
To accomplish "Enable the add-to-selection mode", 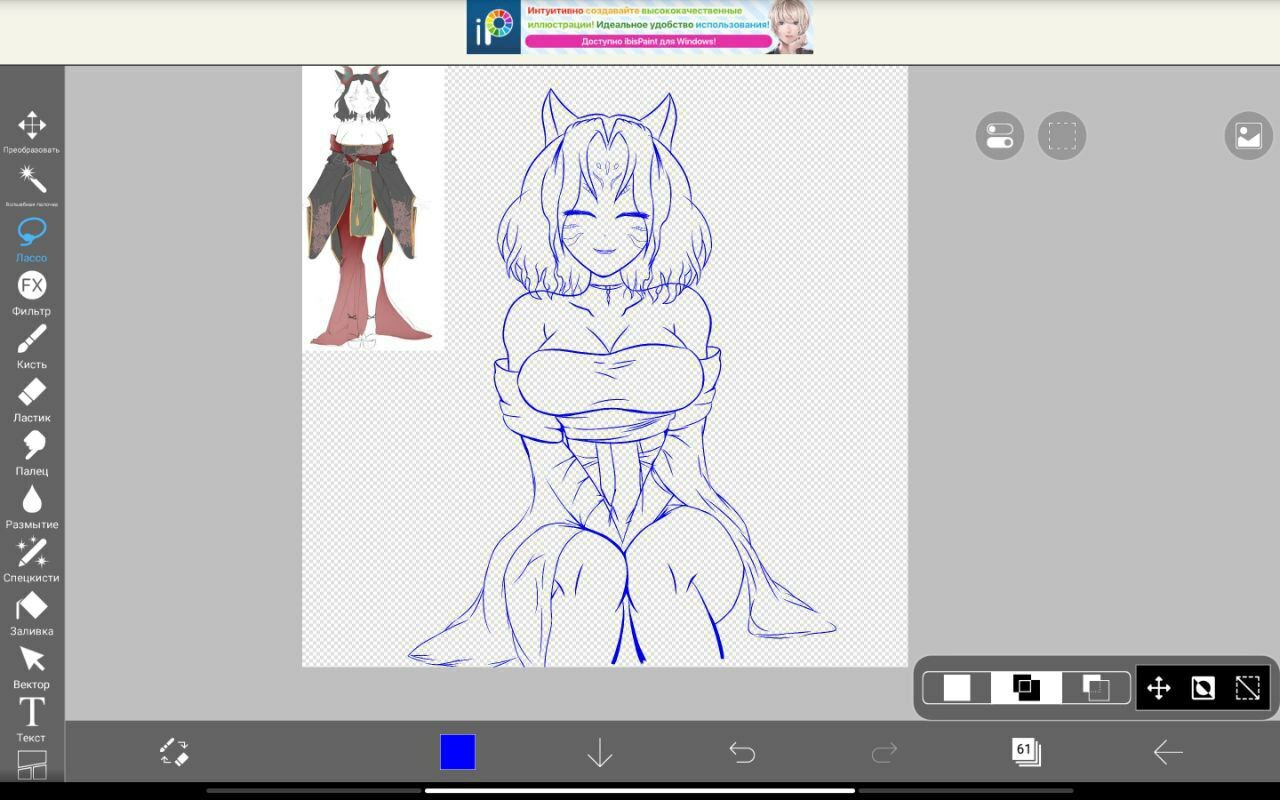I will tap(1026, 688).
